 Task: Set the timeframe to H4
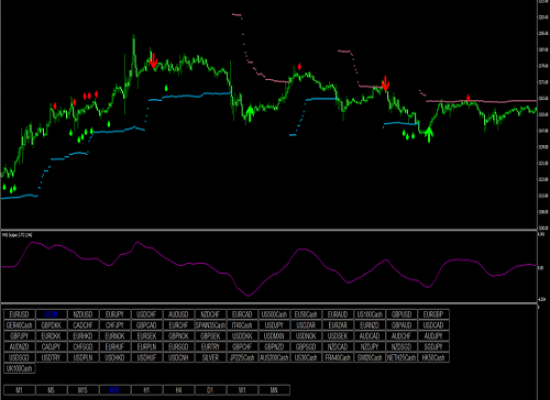coord(178,390)
